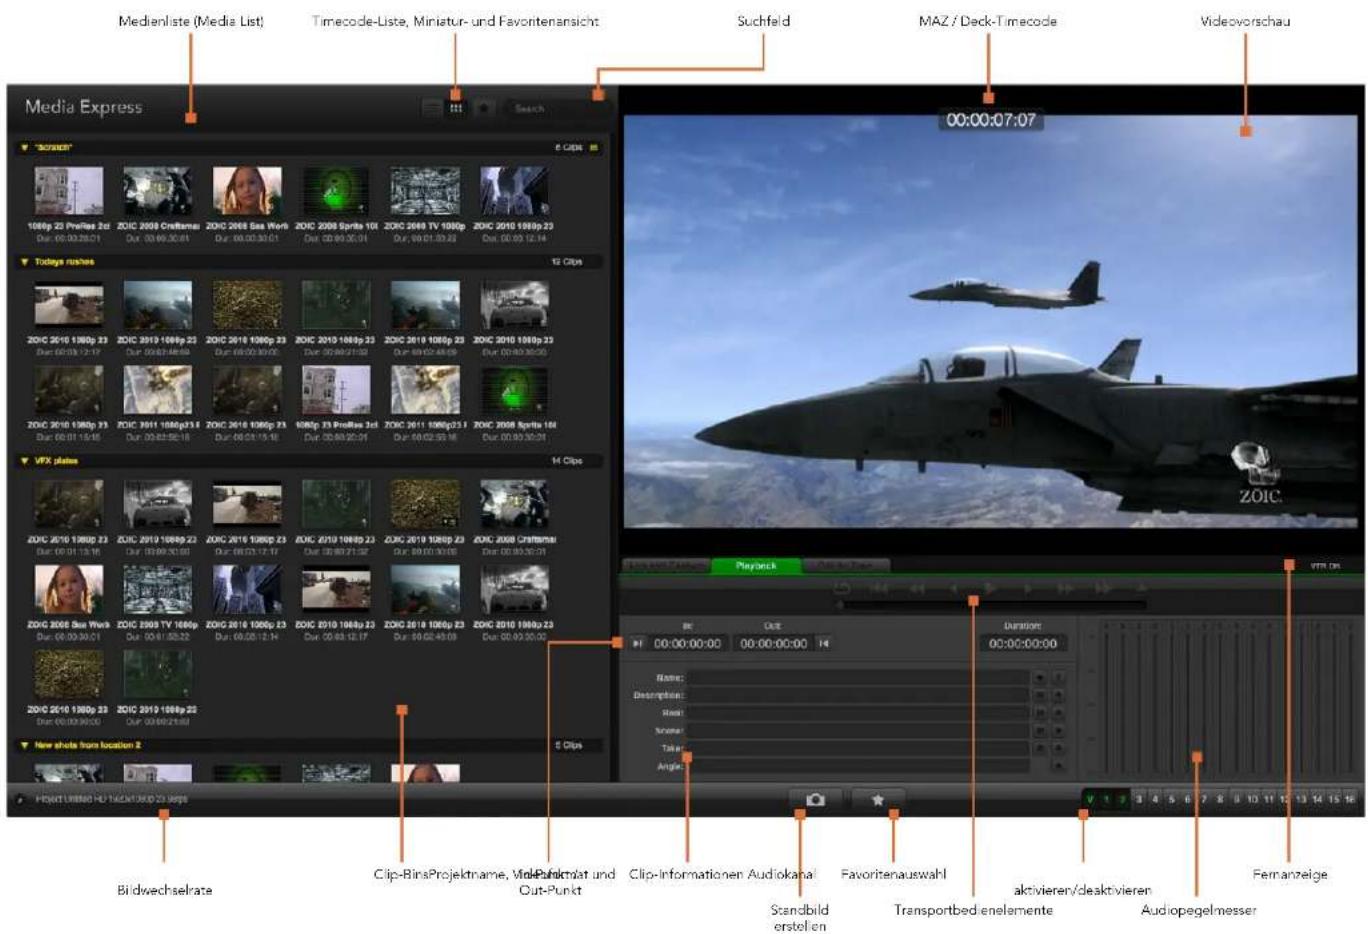Mark clip as favorite with star button
Screen dimensions: 1368x934
click(878, 800)
